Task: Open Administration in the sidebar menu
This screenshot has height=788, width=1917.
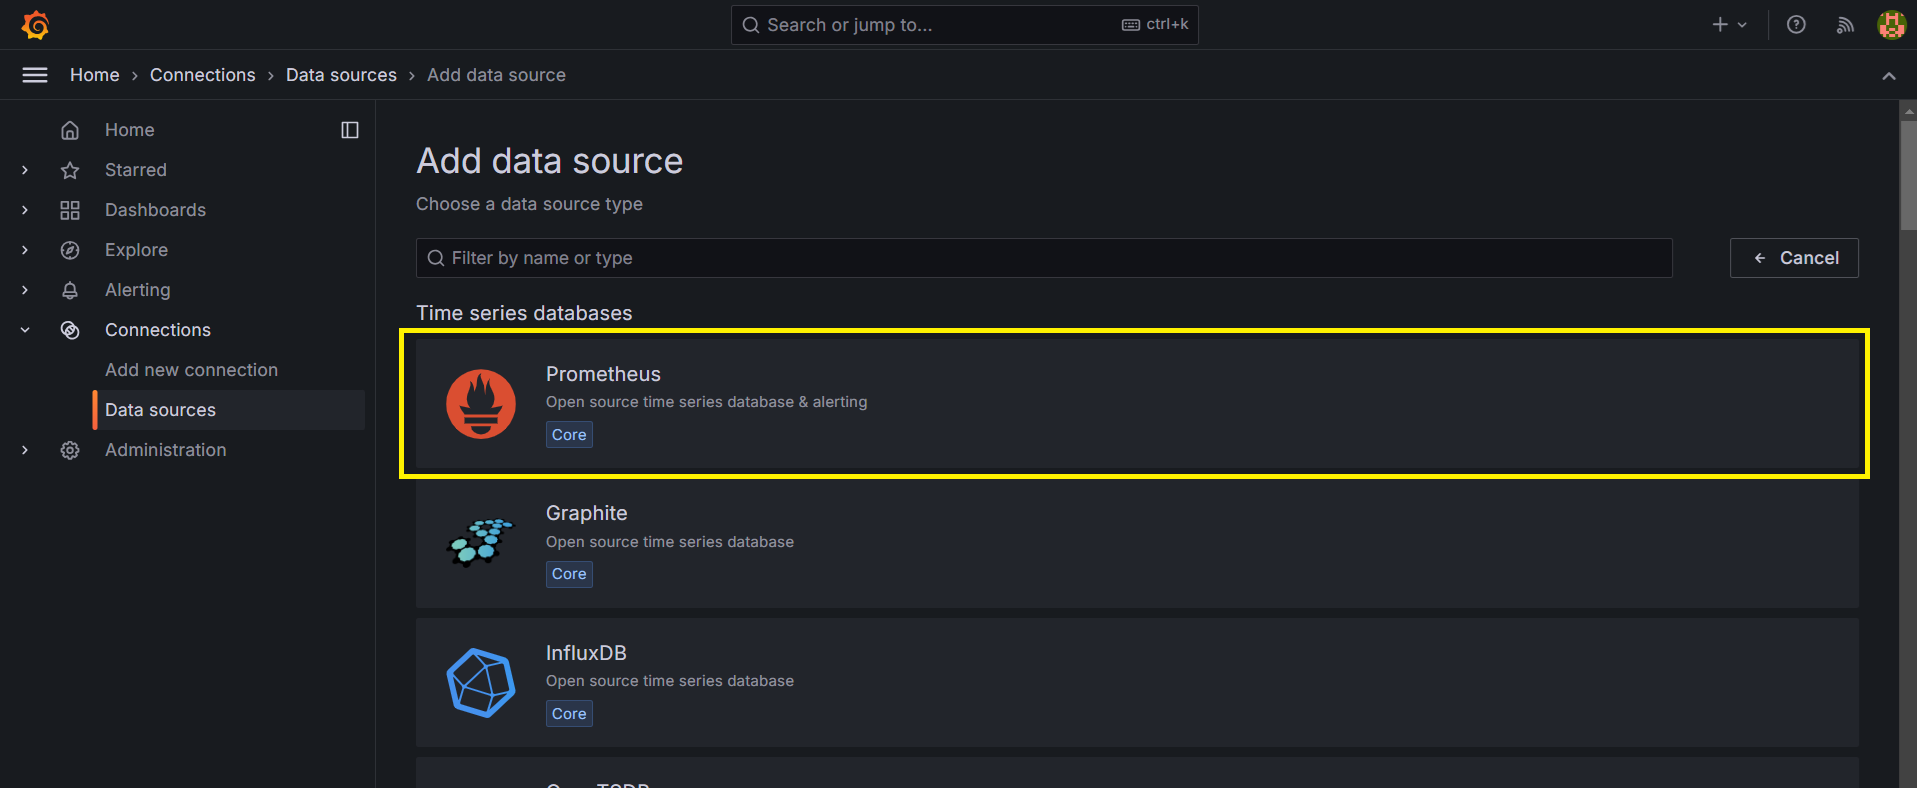Action: click(x=166, y=450)
